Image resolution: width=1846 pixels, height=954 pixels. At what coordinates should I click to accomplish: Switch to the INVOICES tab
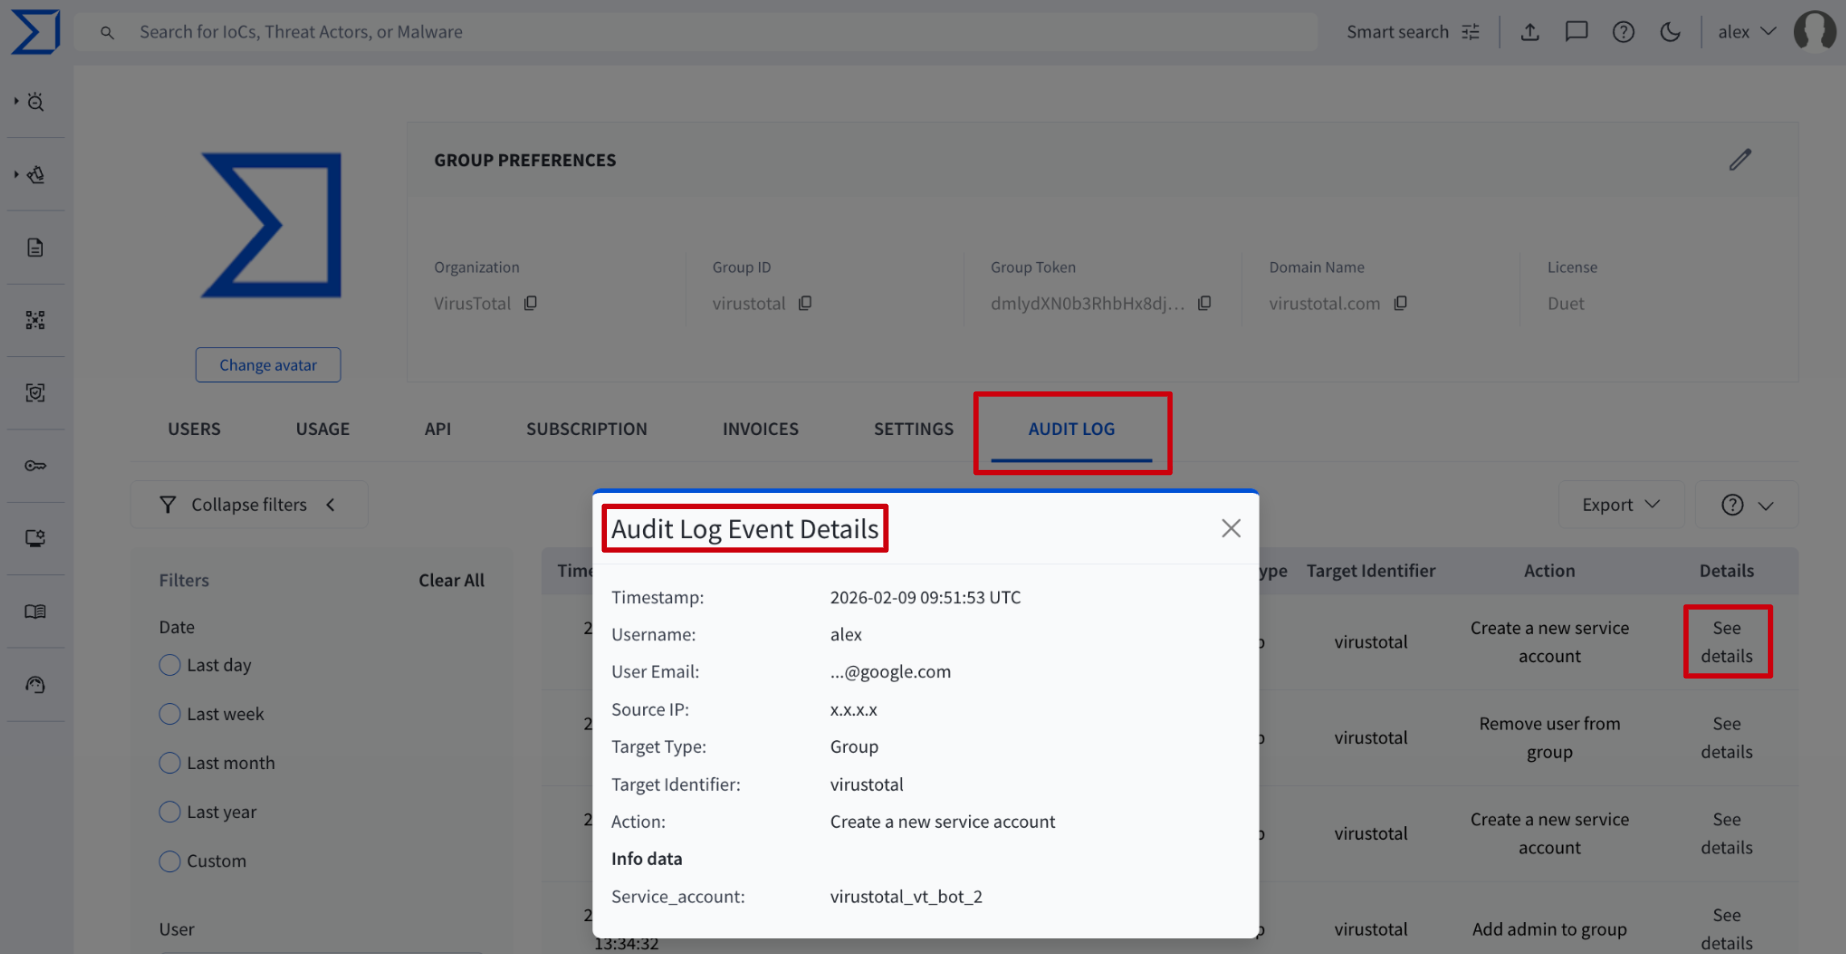[x=761, y=429]
